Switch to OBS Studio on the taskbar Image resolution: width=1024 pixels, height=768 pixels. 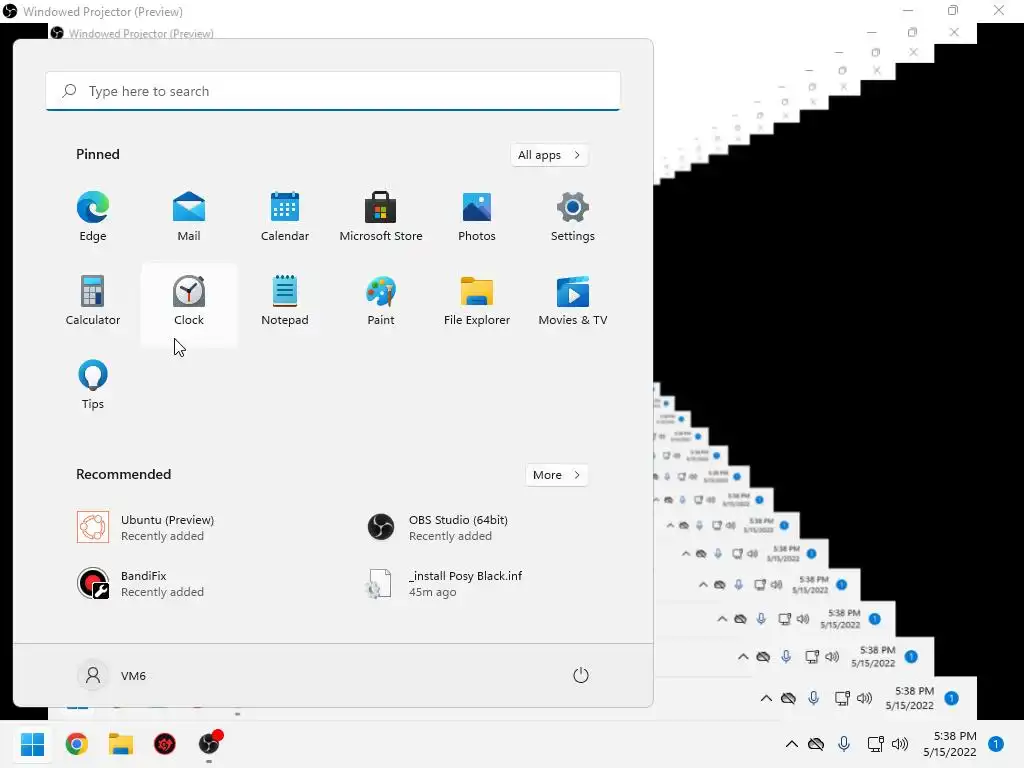click(210, 744)
